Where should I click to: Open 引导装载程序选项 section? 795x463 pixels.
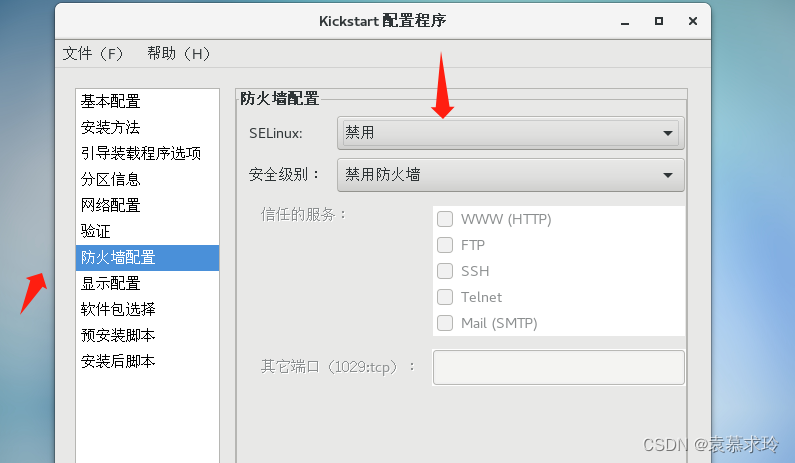coord(147,153)
